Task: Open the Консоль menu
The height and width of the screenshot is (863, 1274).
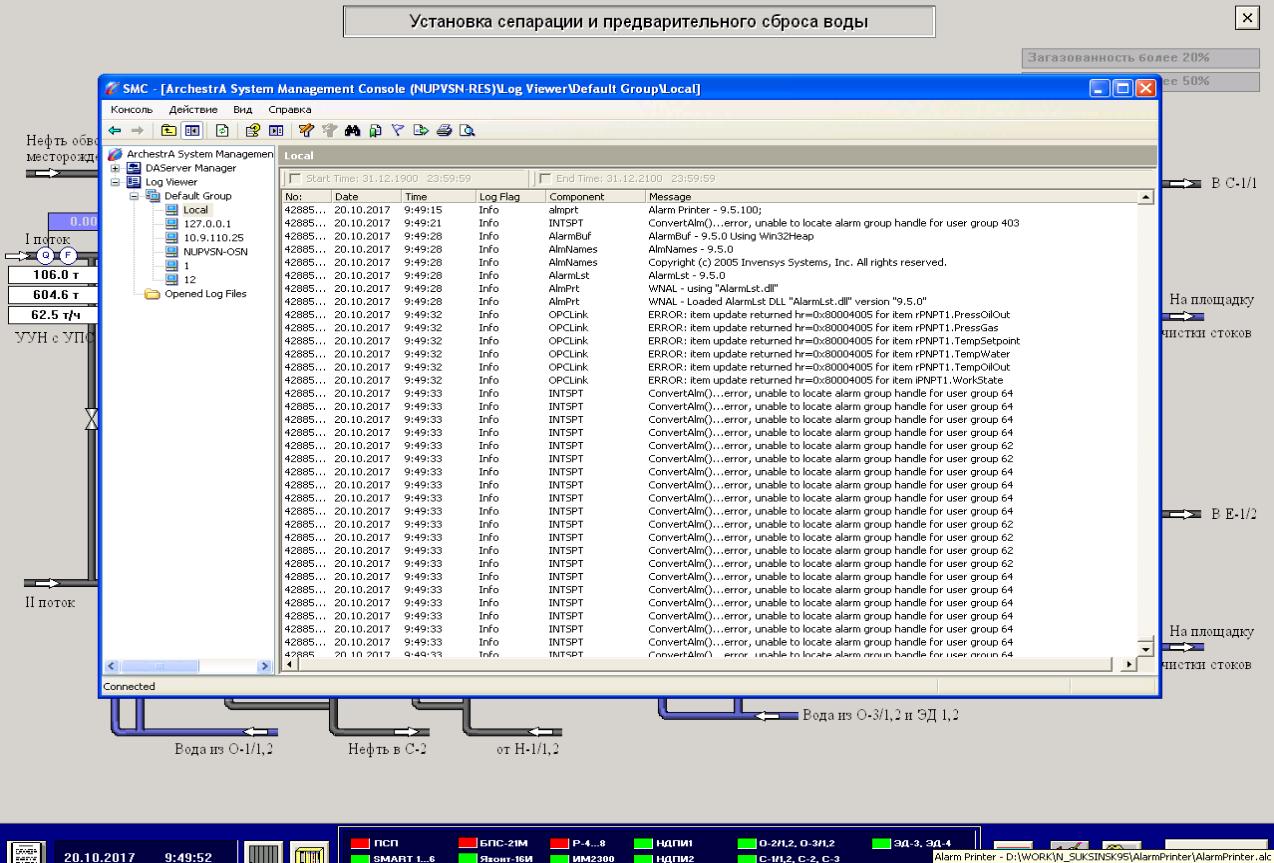Action: pos(131,109)
